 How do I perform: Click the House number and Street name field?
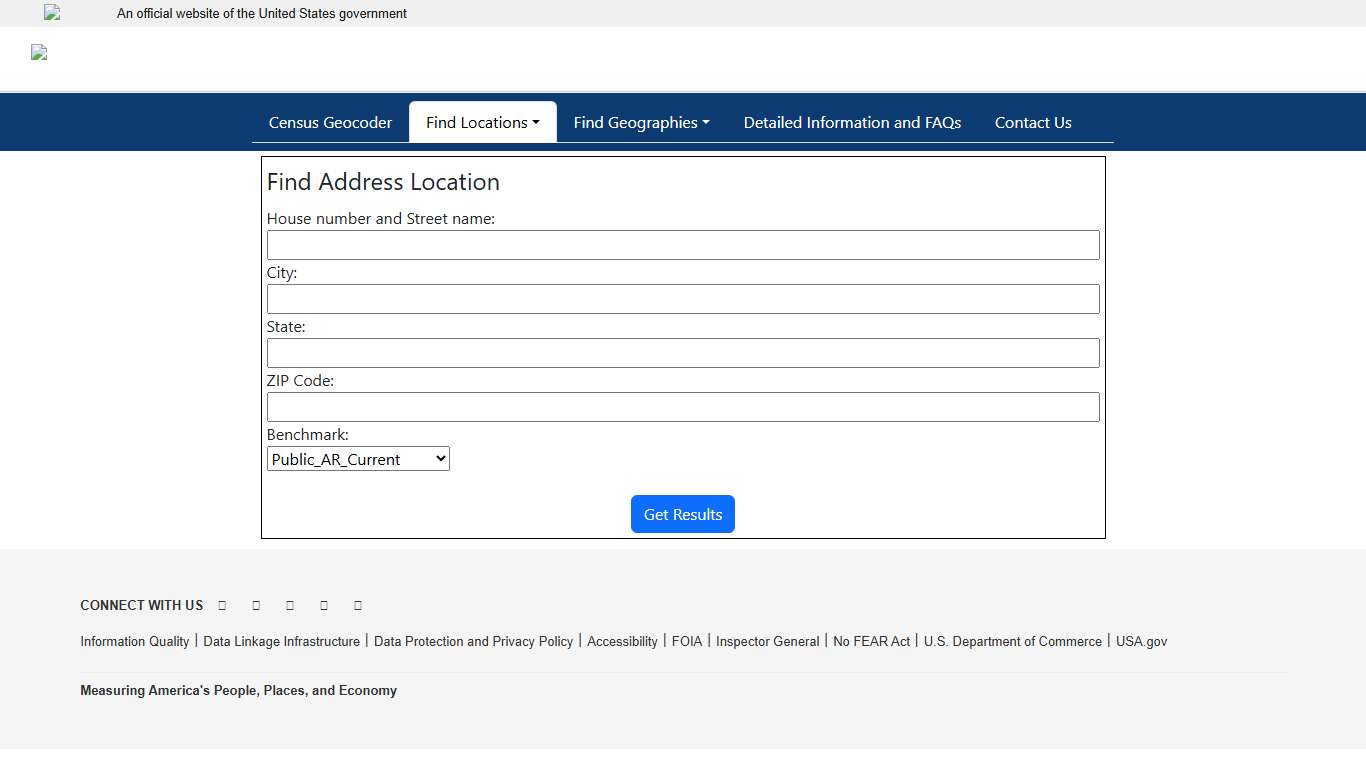point(683,244)
